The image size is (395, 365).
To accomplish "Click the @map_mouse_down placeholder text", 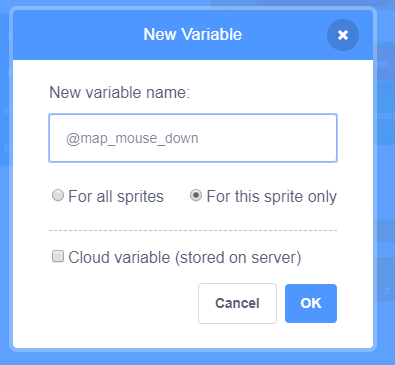I will pos(132,138).
